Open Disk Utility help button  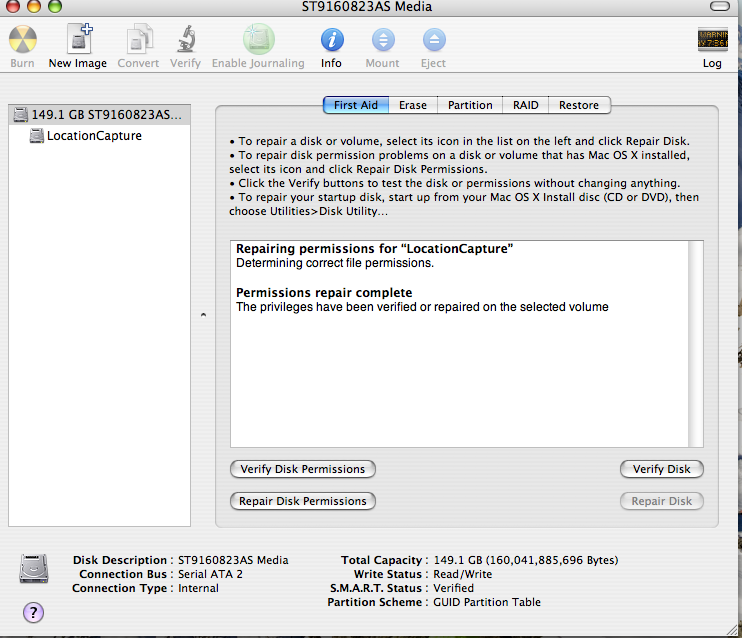pos(33,612)
